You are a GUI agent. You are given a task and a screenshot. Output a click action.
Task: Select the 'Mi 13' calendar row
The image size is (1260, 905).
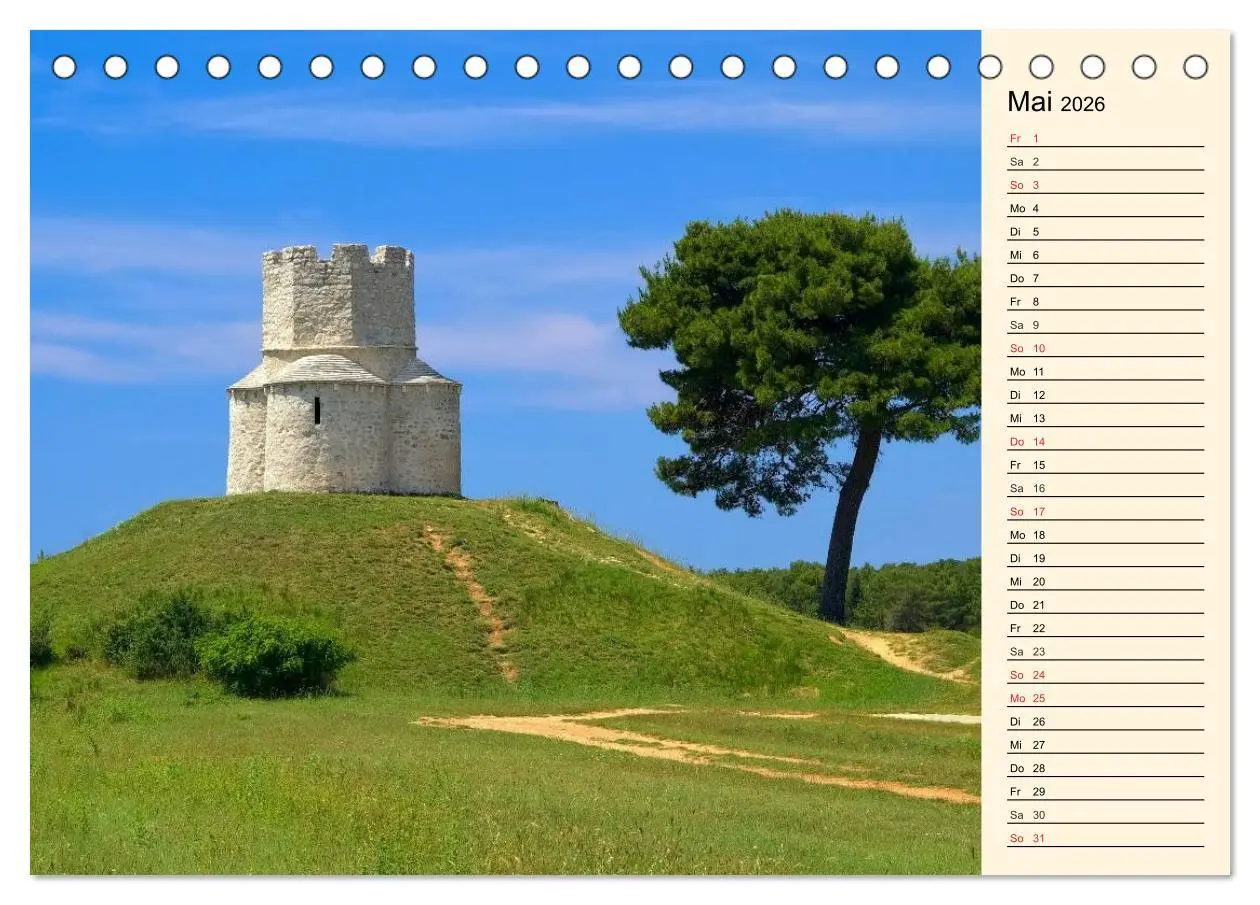pyautogui.click(x=1105, y=418)
